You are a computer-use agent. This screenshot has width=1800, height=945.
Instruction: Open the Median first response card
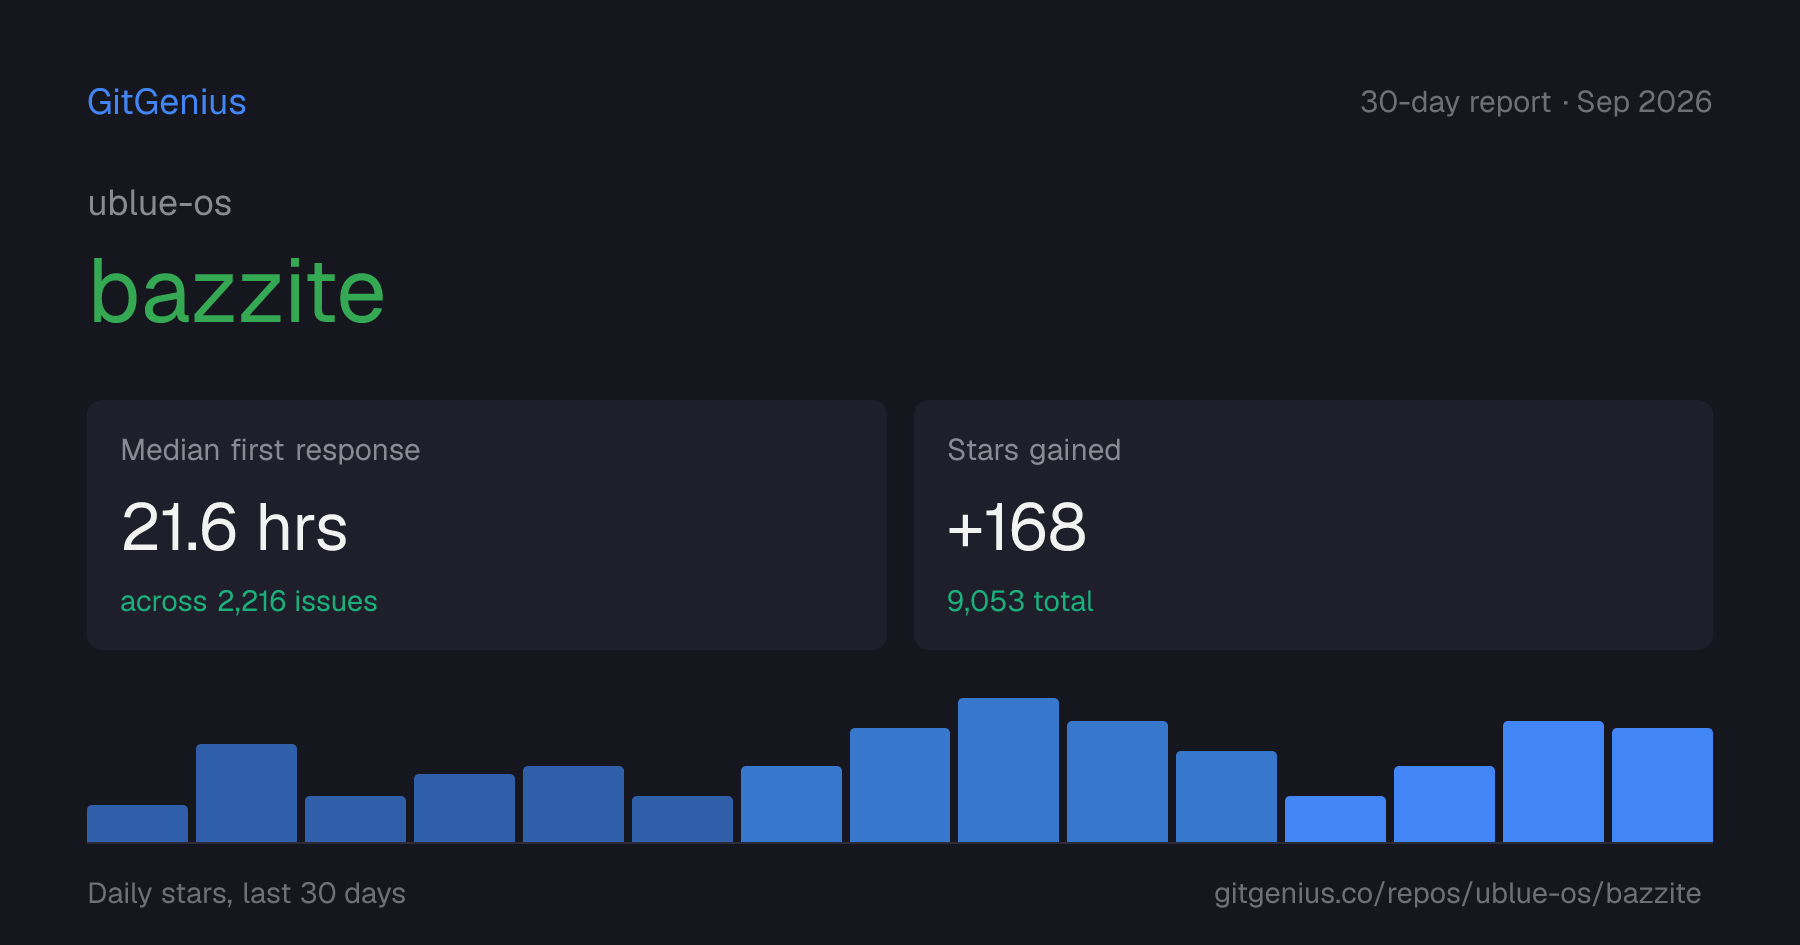pyautogui.click(x=487, y=525)
